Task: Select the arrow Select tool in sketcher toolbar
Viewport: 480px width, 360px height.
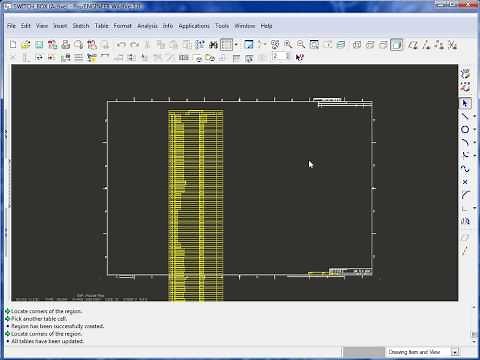Action: point(465,103)
